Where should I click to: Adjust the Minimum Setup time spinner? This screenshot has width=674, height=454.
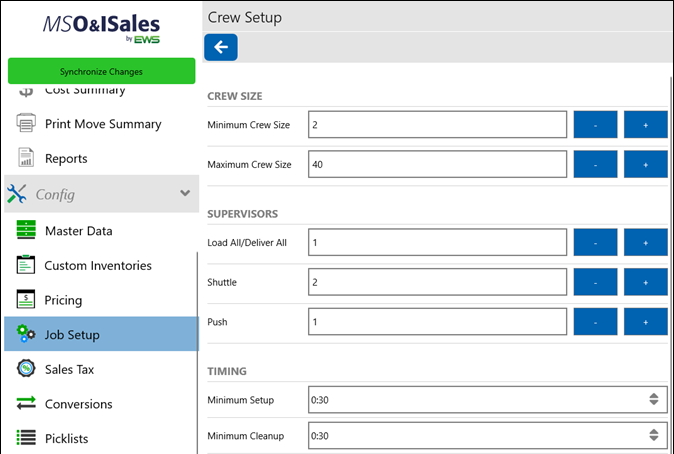653,400
